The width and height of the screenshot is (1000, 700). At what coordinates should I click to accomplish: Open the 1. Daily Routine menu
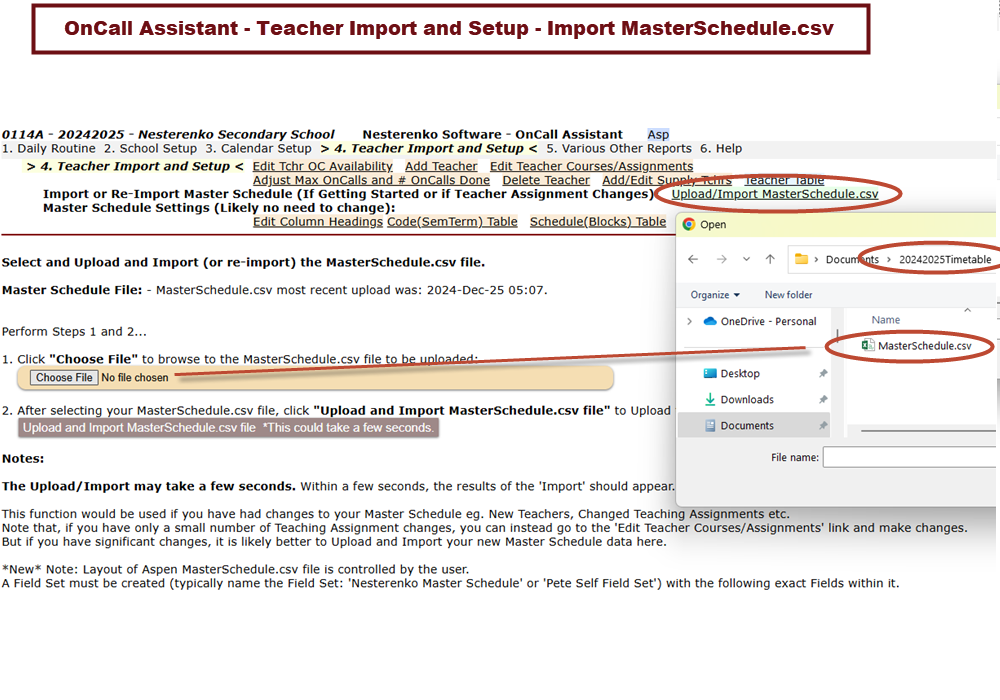pyautogui.click(x=49, y=148)
